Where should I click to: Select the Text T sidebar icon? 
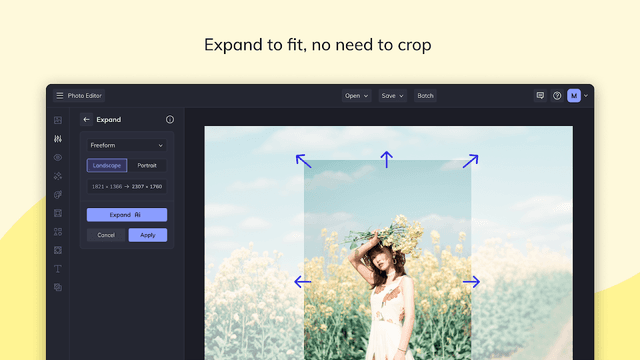pos(58,269)
